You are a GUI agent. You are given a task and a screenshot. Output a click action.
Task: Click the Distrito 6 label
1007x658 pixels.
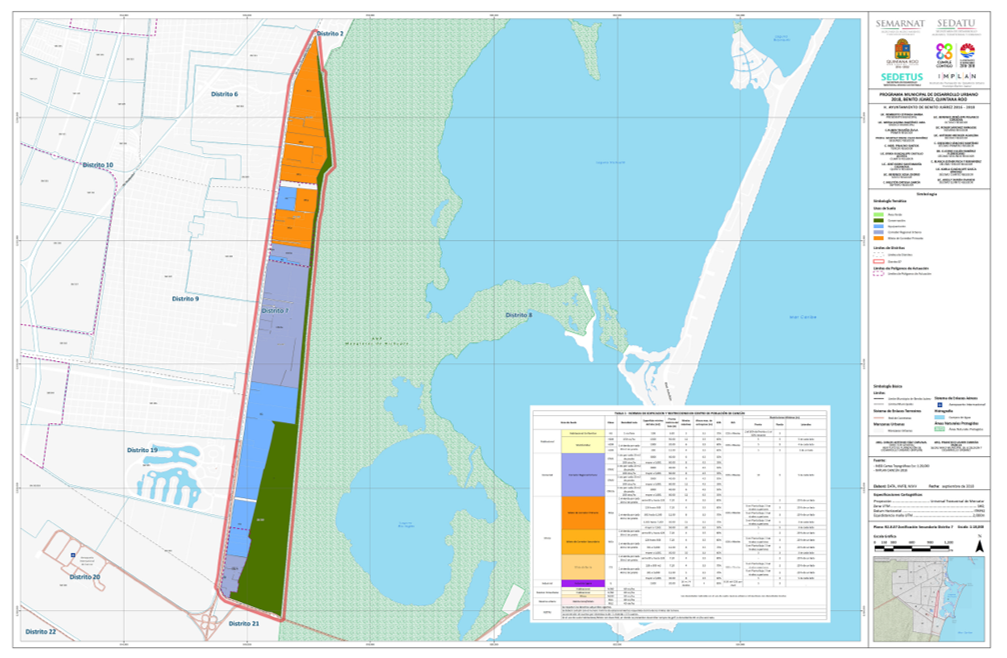(224, 93)
